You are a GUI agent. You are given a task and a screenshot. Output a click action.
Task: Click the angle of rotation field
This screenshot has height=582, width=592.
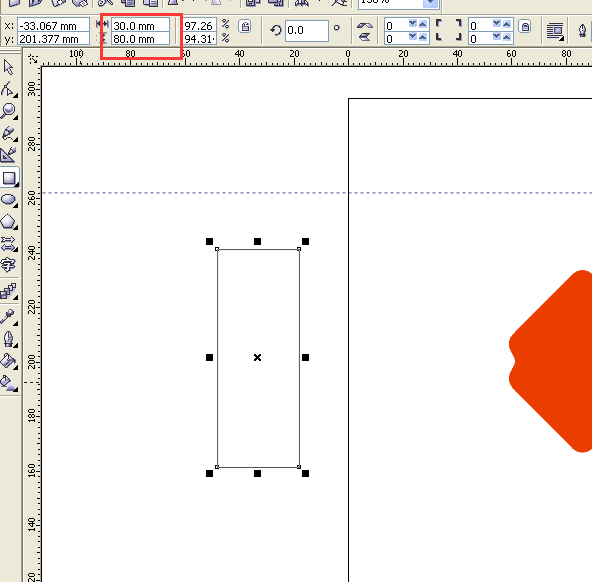pyautogui.click(x=307, y=30)
